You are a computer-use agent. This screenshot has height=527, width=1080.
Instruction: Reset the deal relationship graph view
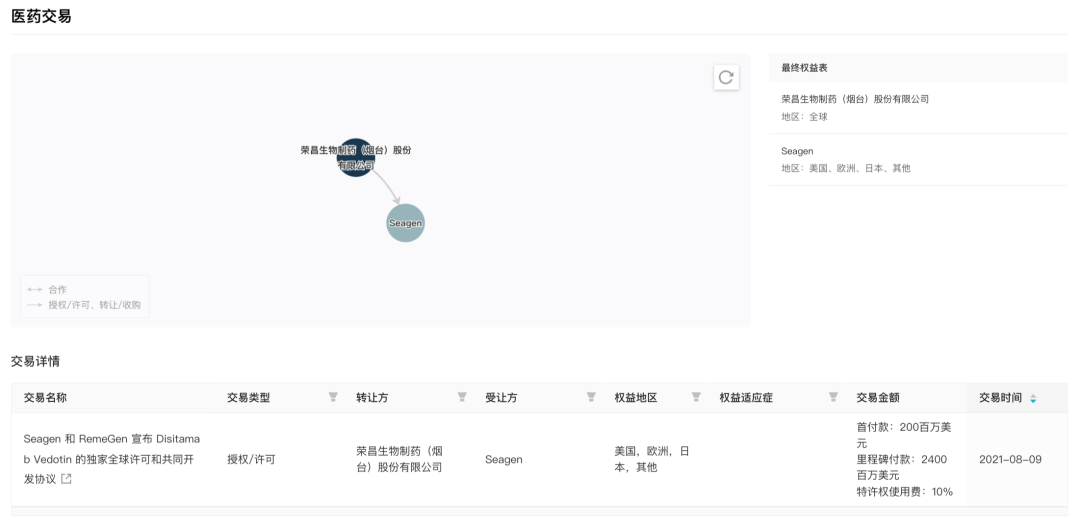726,77
